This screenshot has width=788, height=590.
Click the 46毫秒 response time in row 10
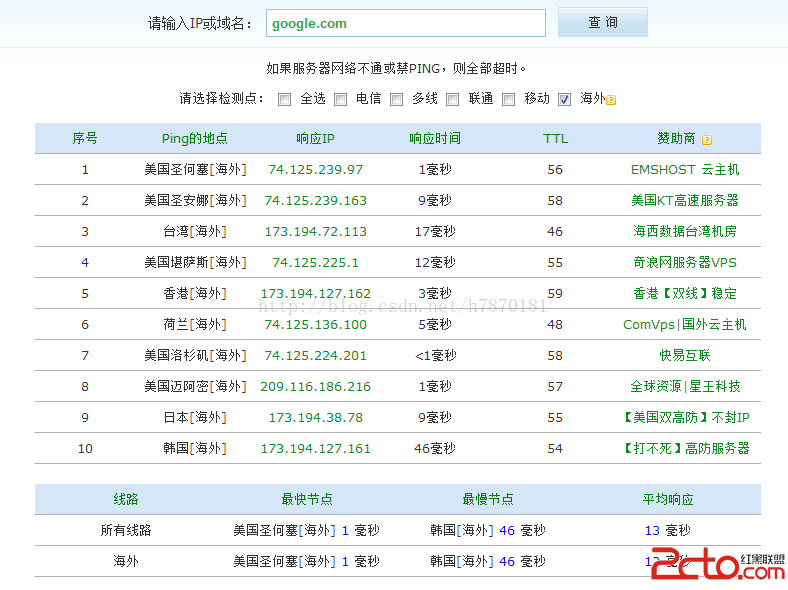pos(435,448)
